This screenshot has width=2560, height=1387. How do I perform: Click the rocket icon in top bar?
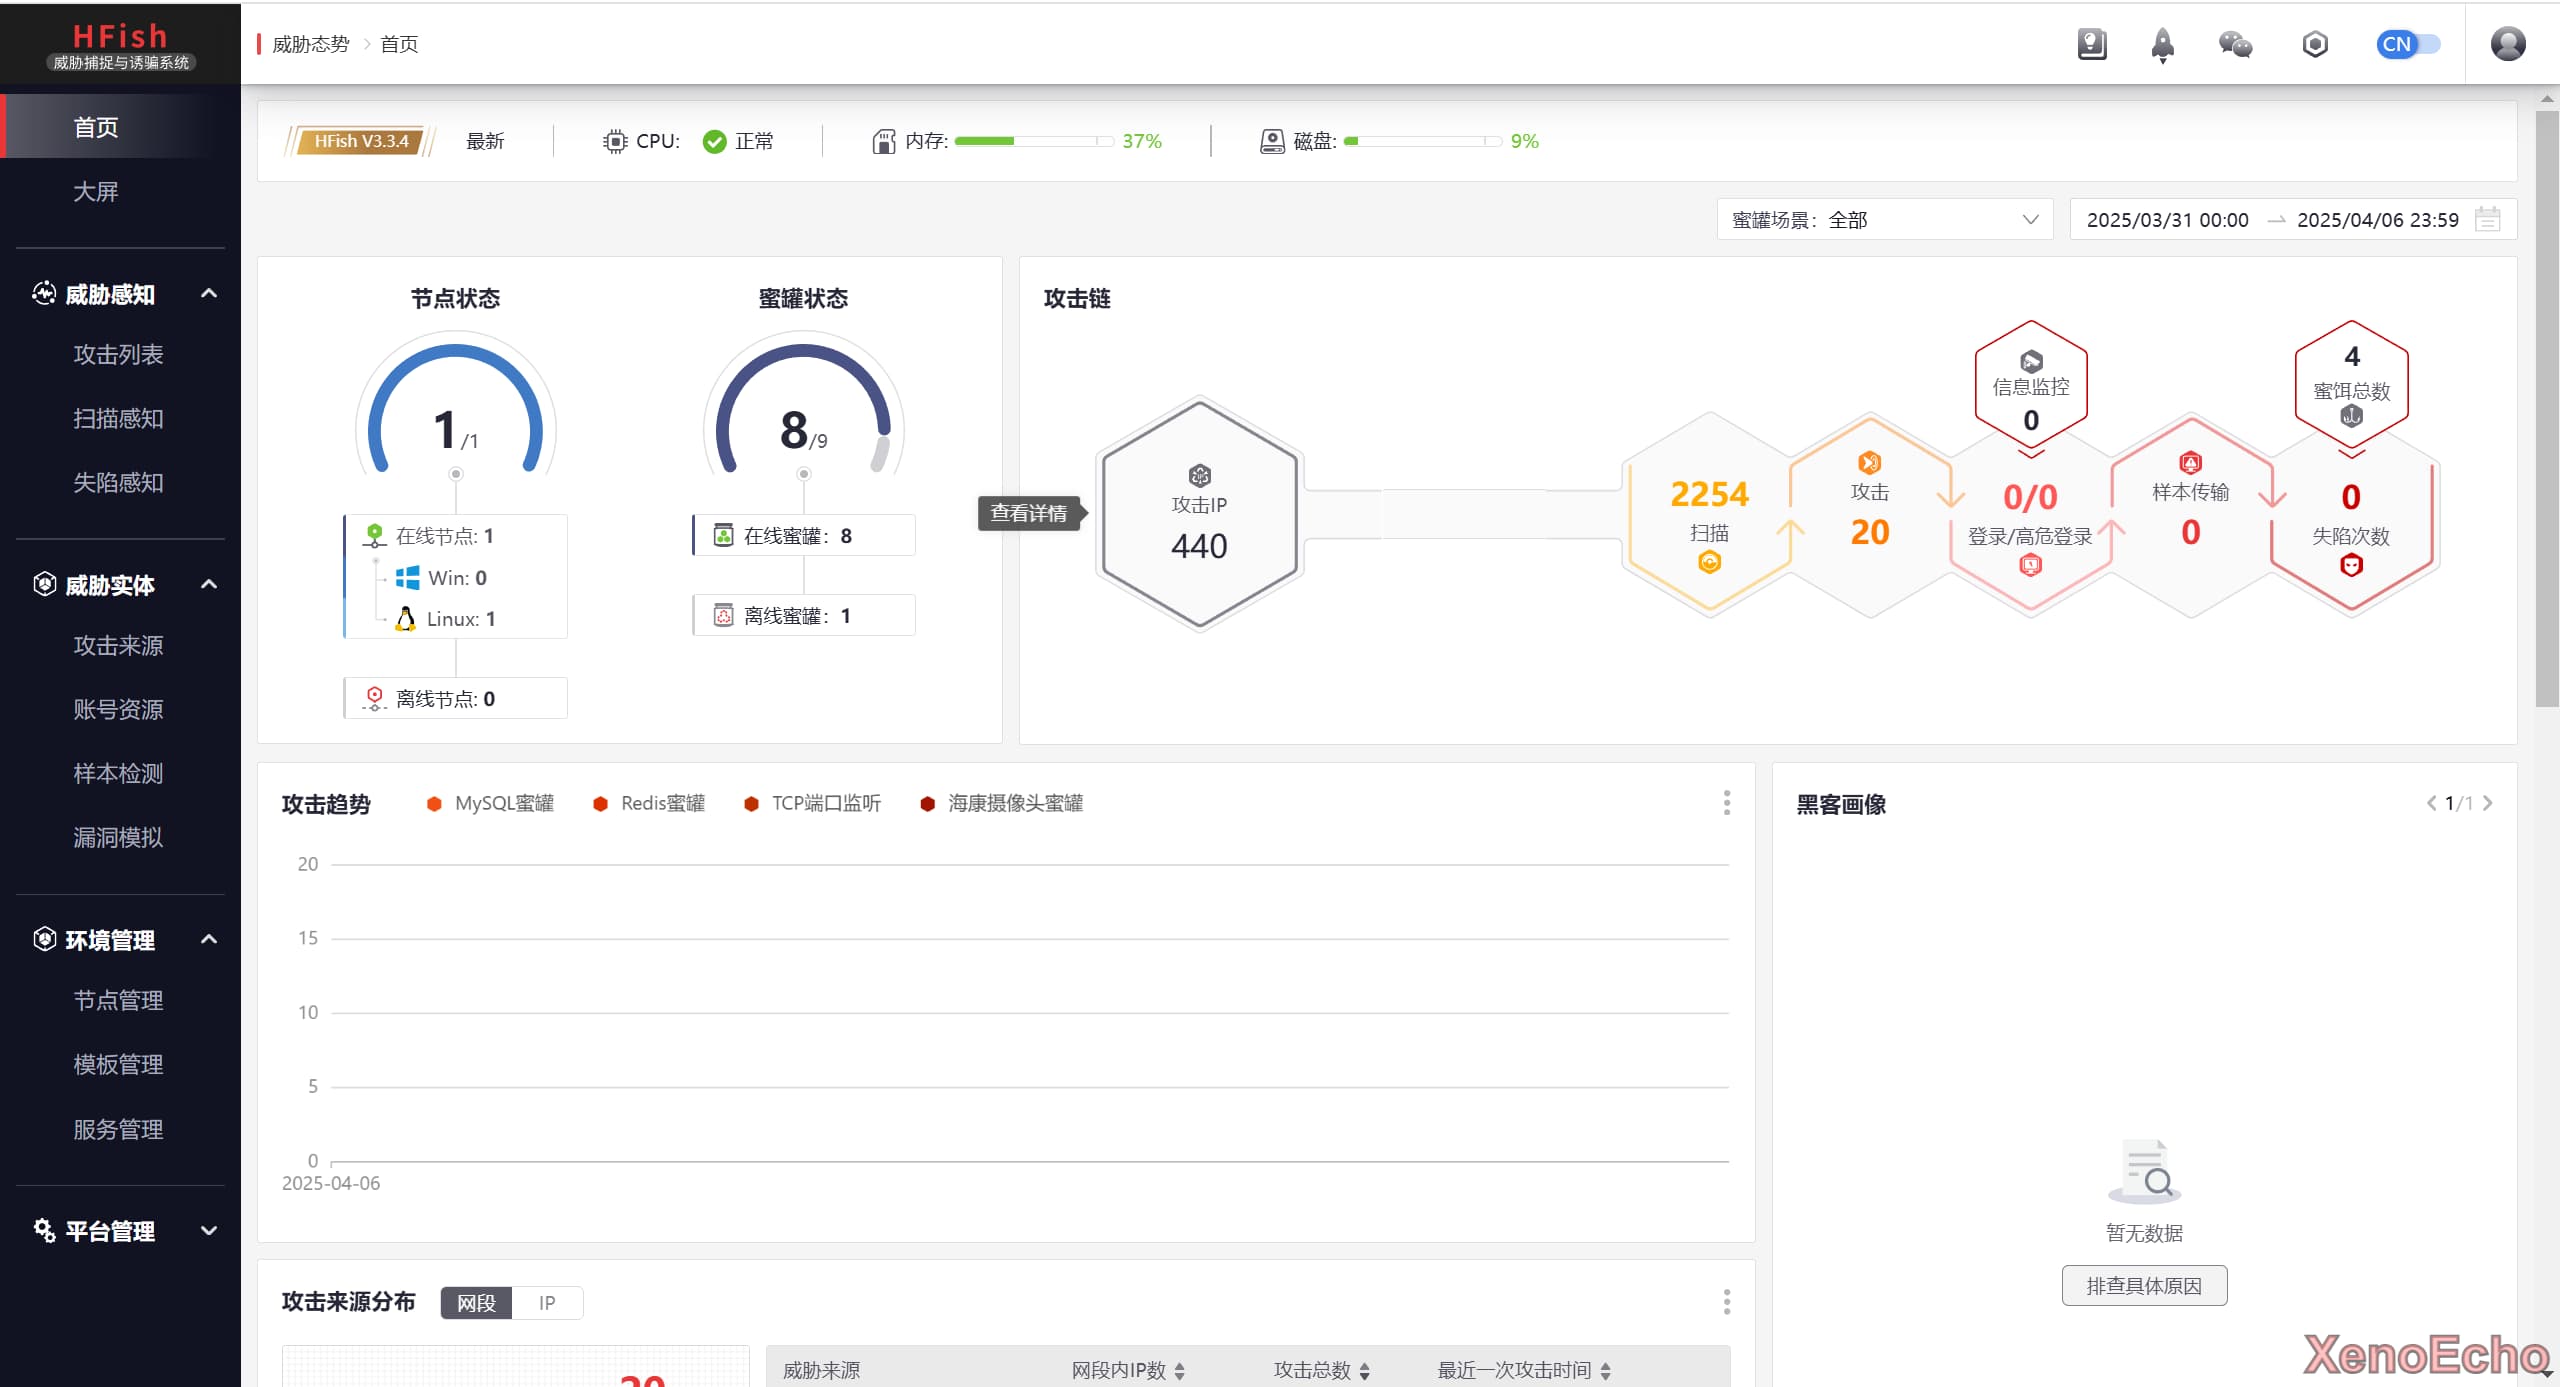[2162, 44]
